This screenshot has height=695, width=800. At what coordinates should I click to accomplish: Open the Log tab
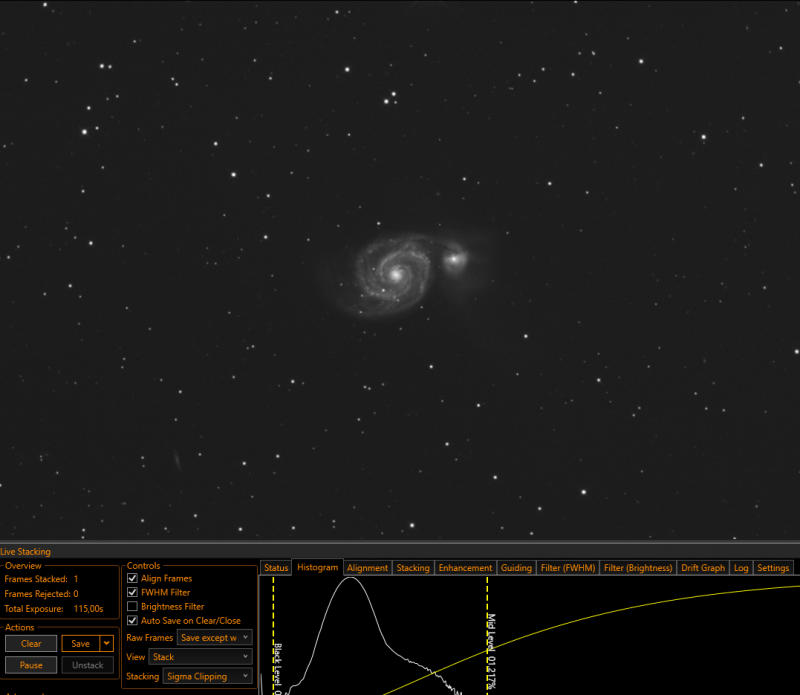tap(741, 568)
